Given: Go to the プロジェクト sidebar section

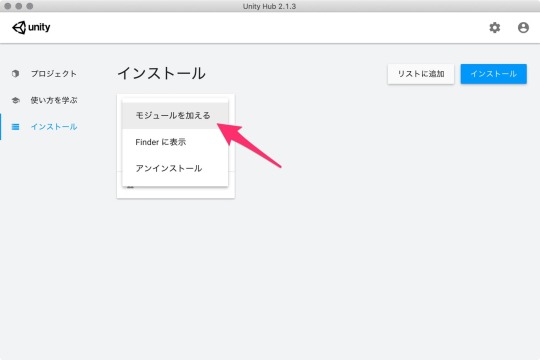Looking at the screenshot, I should click(54, 74).
